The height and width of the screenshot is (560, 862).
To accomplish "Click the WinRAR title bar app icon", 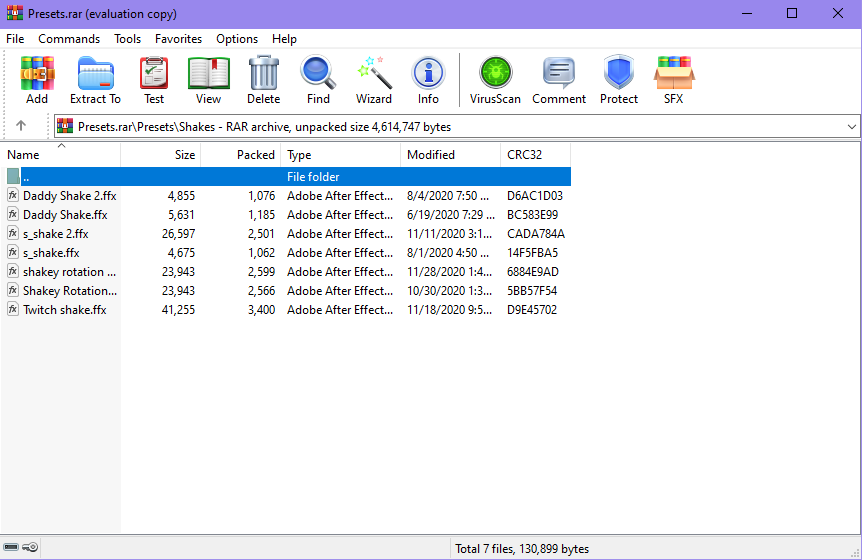I will pyautogui.click(x=15, y=13).
